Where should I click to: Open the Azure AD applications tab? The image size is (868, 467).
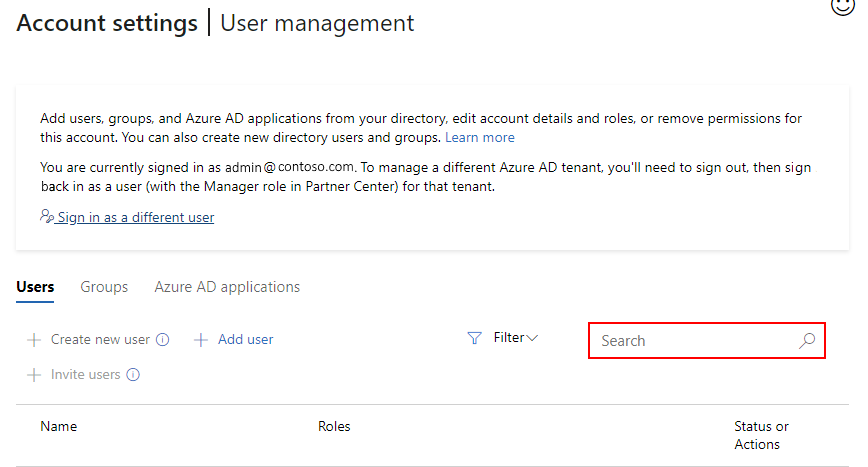click(227, 287)
